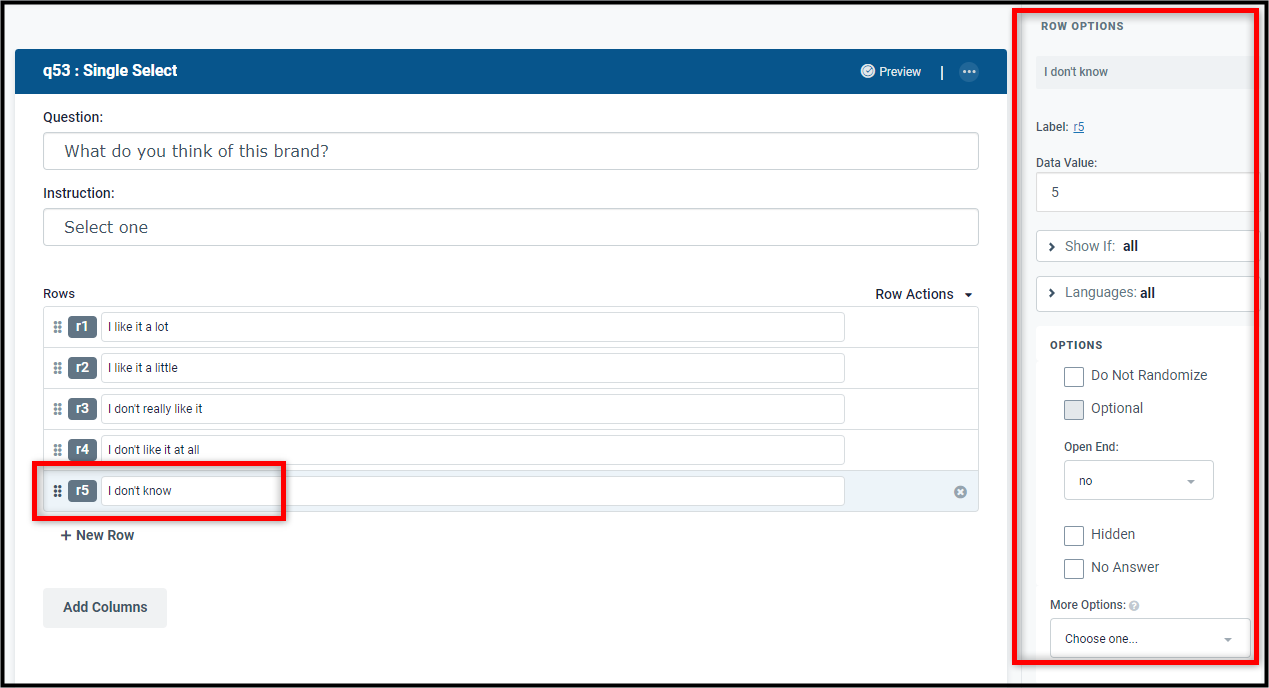1269x688 pixels.
Task: Check the Hidden option
Action: [1074, 536]
